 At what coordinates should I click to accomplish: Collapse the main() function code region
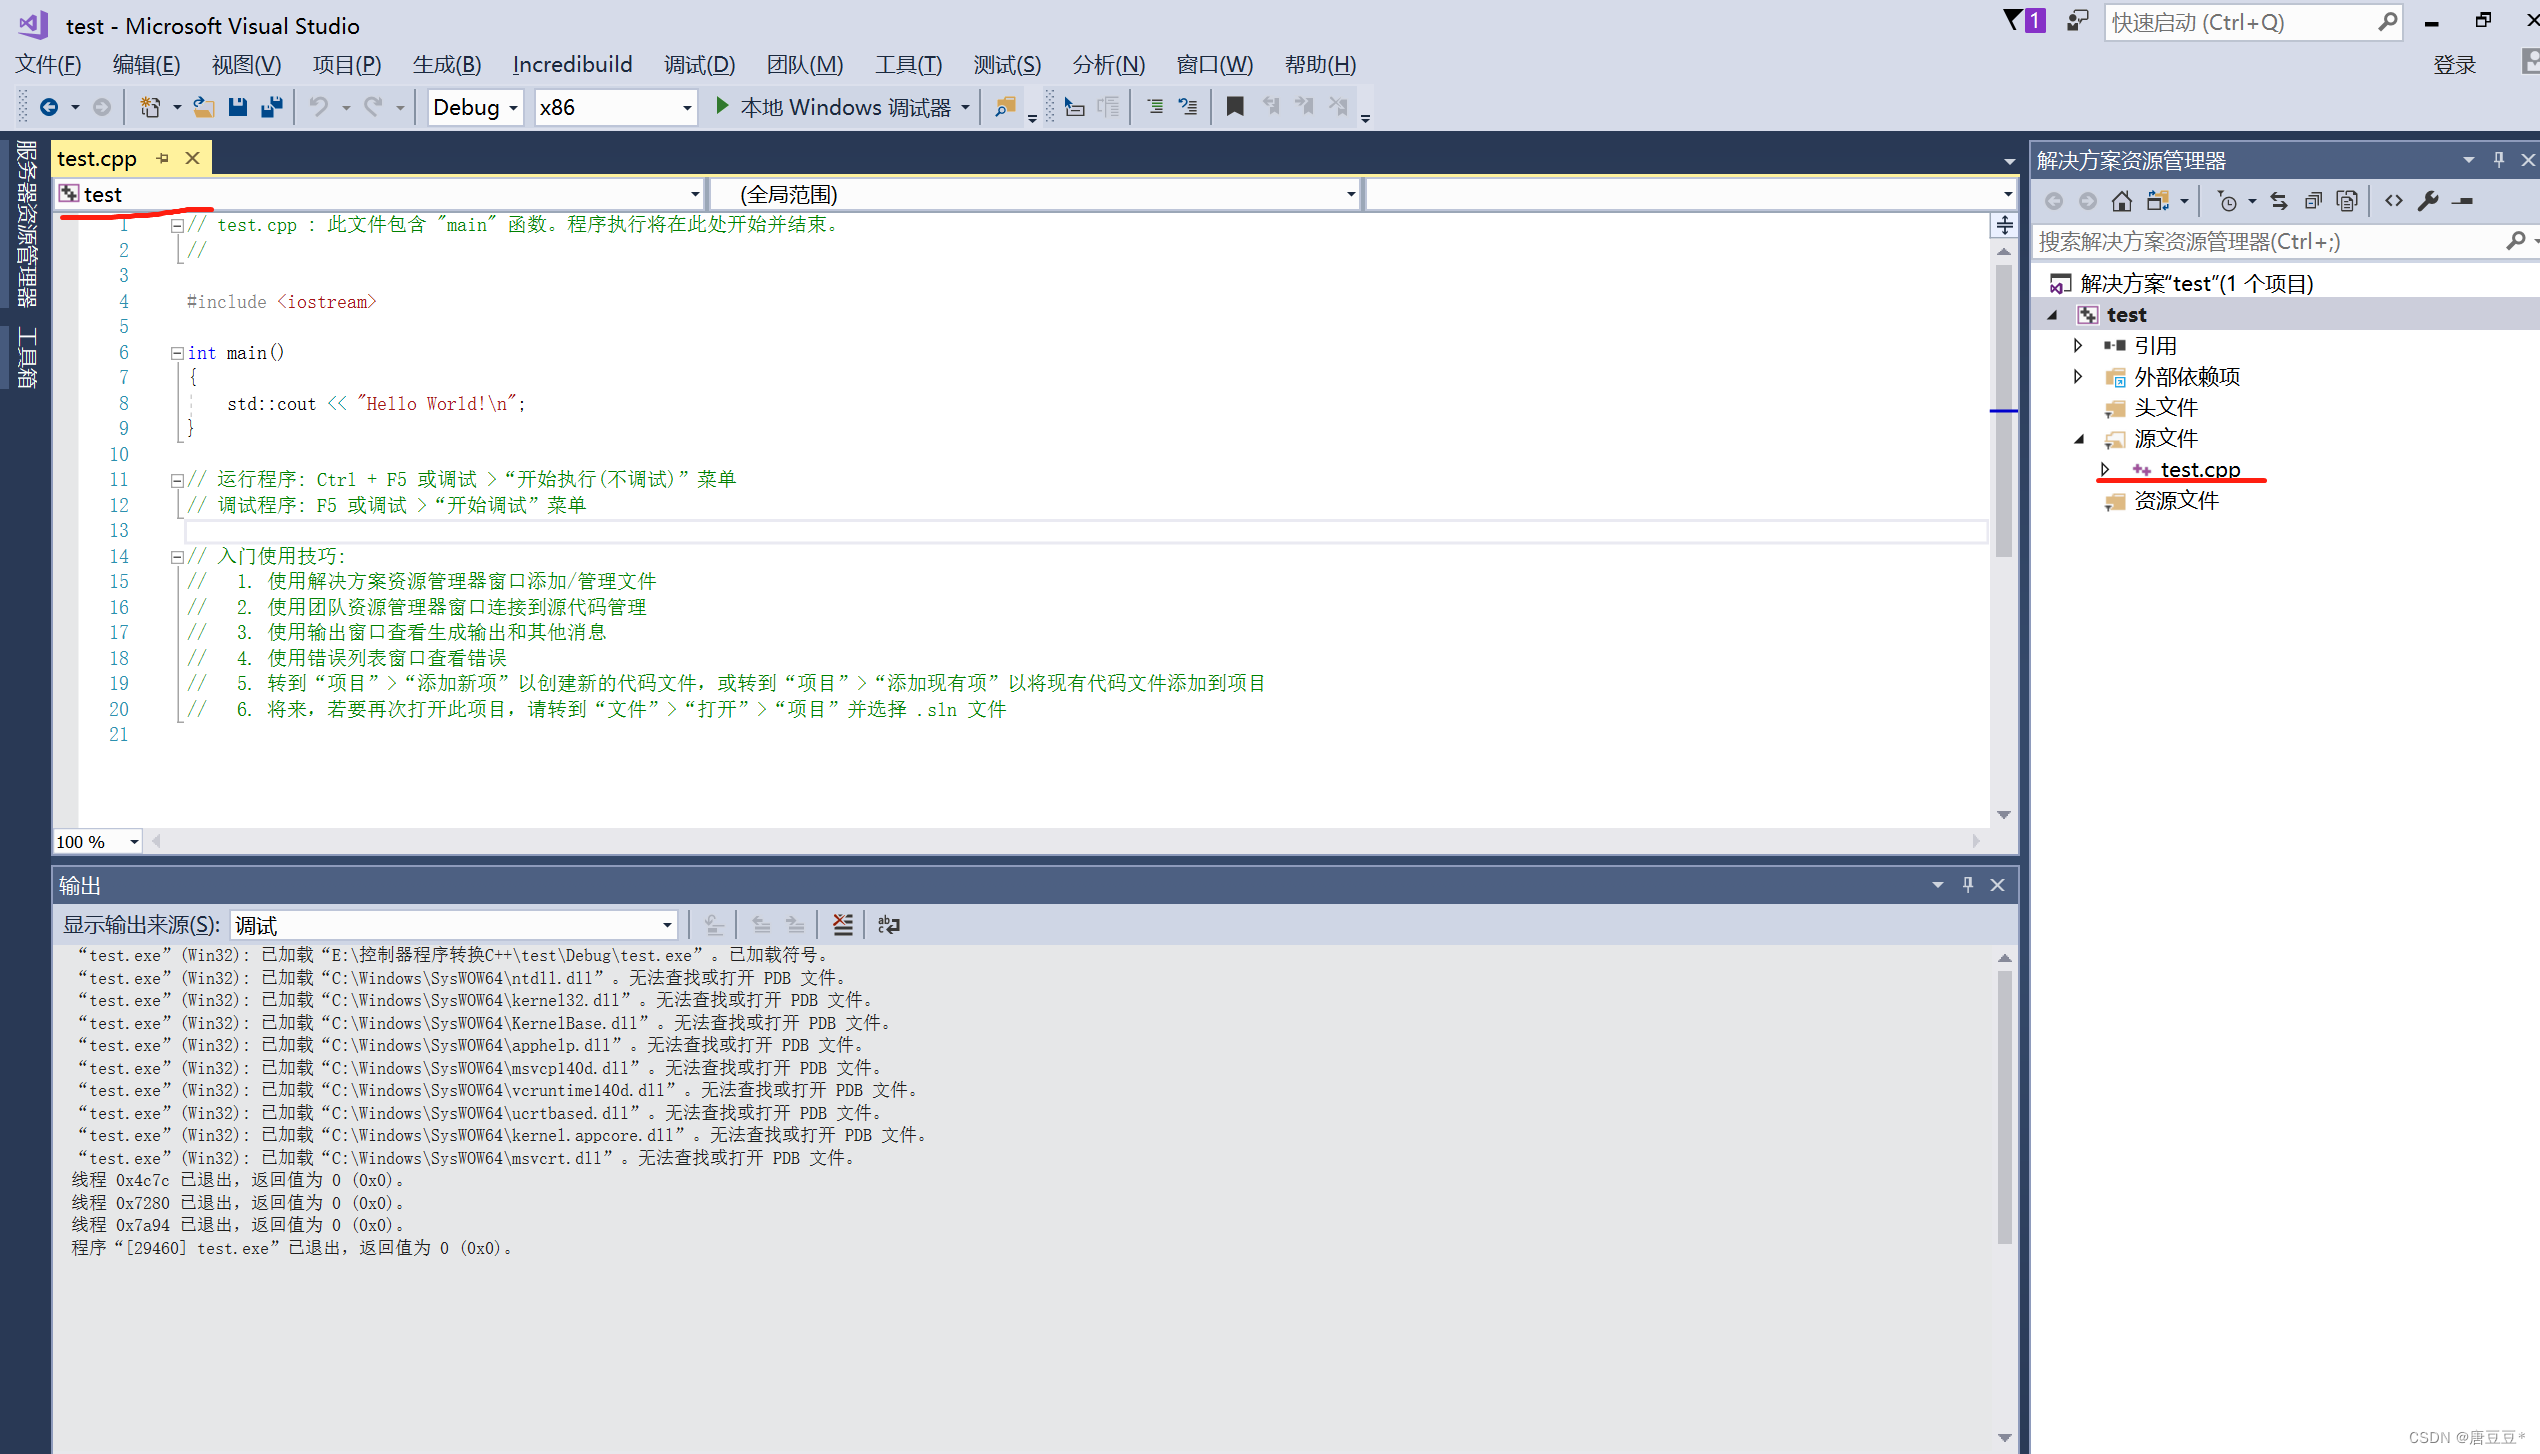tap(176, 352)
